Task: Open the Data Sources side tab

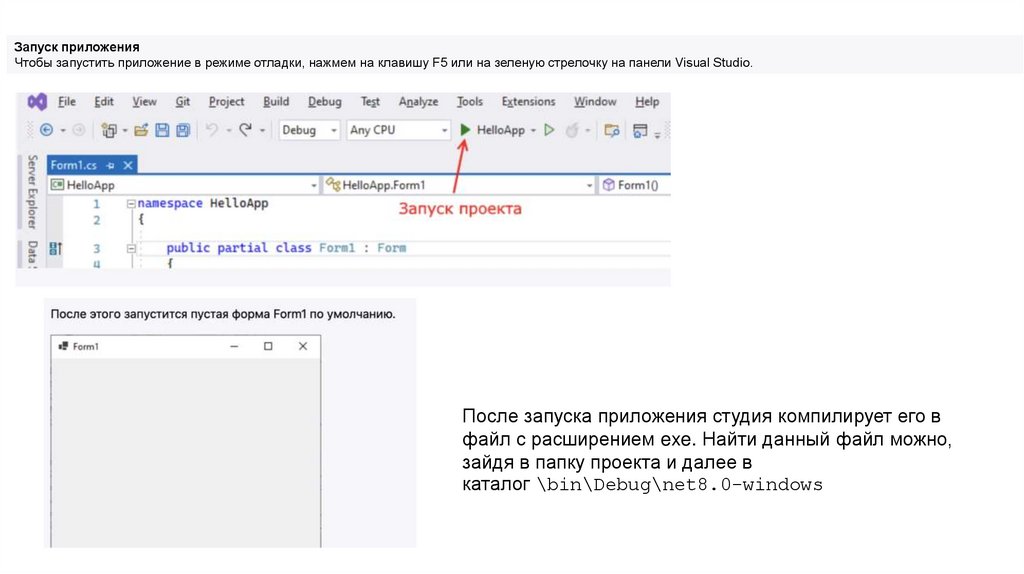Action: (x=31, y=254)
